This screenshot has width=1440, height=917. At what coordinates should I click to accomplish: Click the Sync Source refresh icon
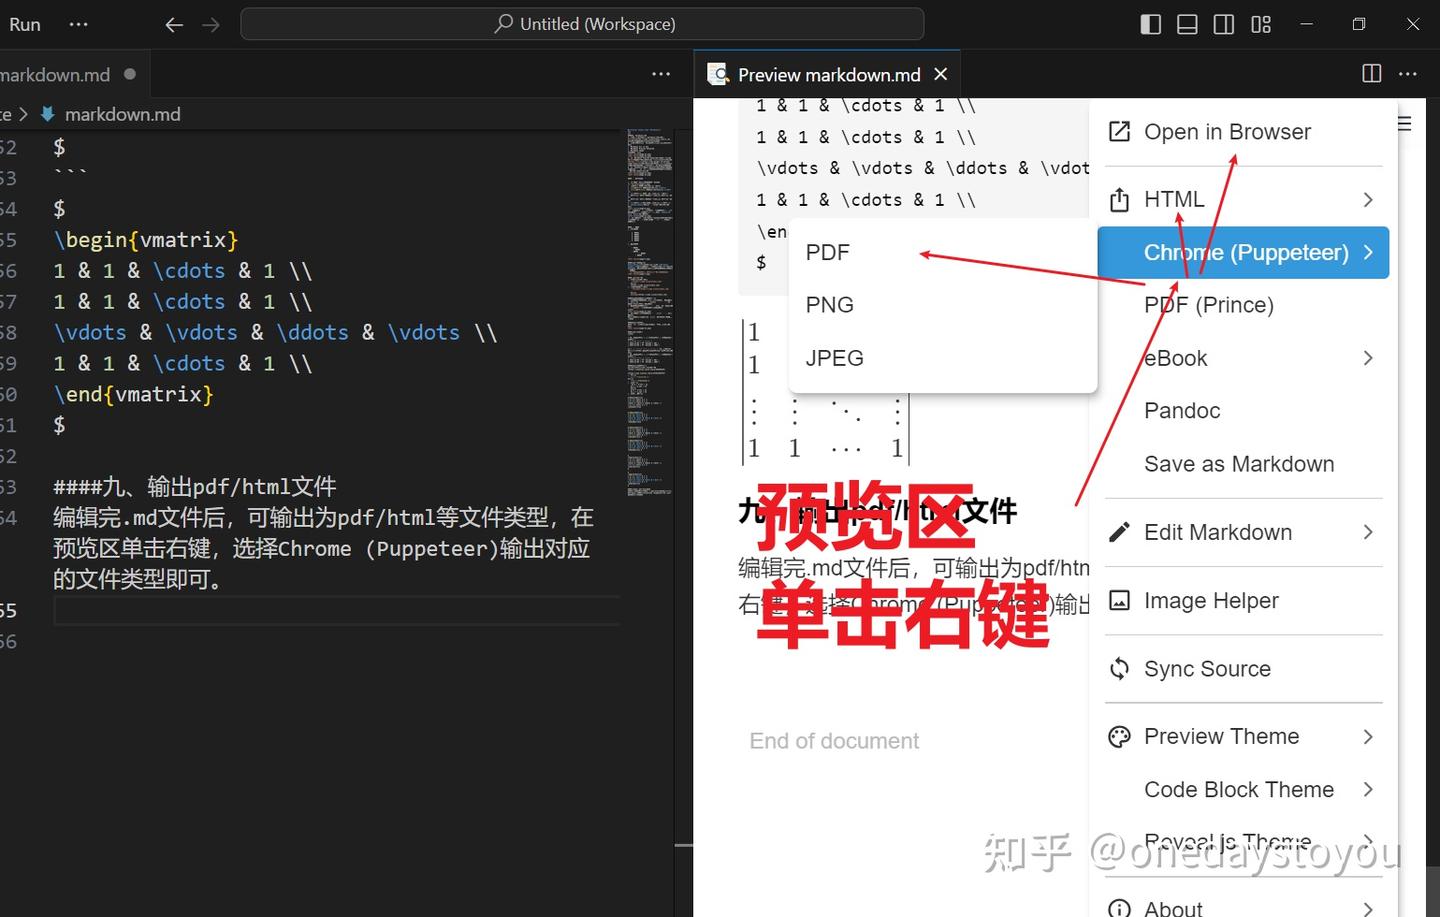click(1118, 668)
